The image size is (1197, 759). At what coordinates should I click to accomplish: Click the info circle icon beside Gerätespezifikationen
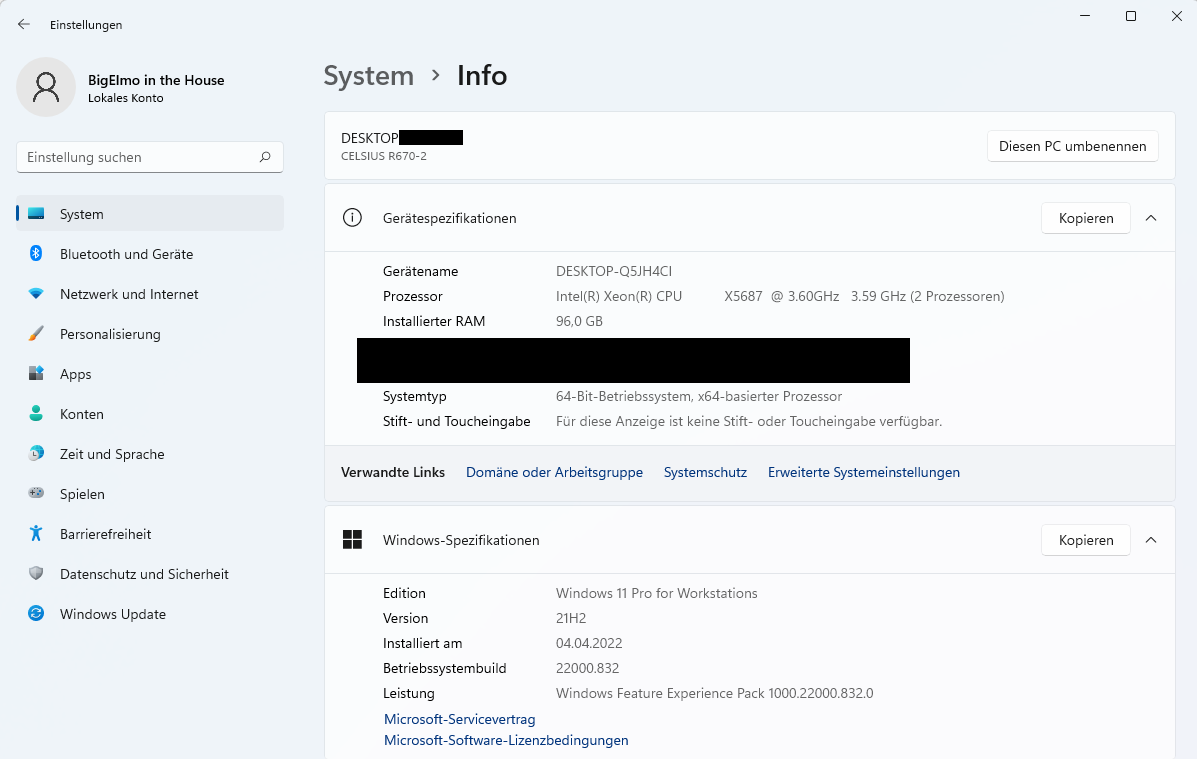[352, 218]
